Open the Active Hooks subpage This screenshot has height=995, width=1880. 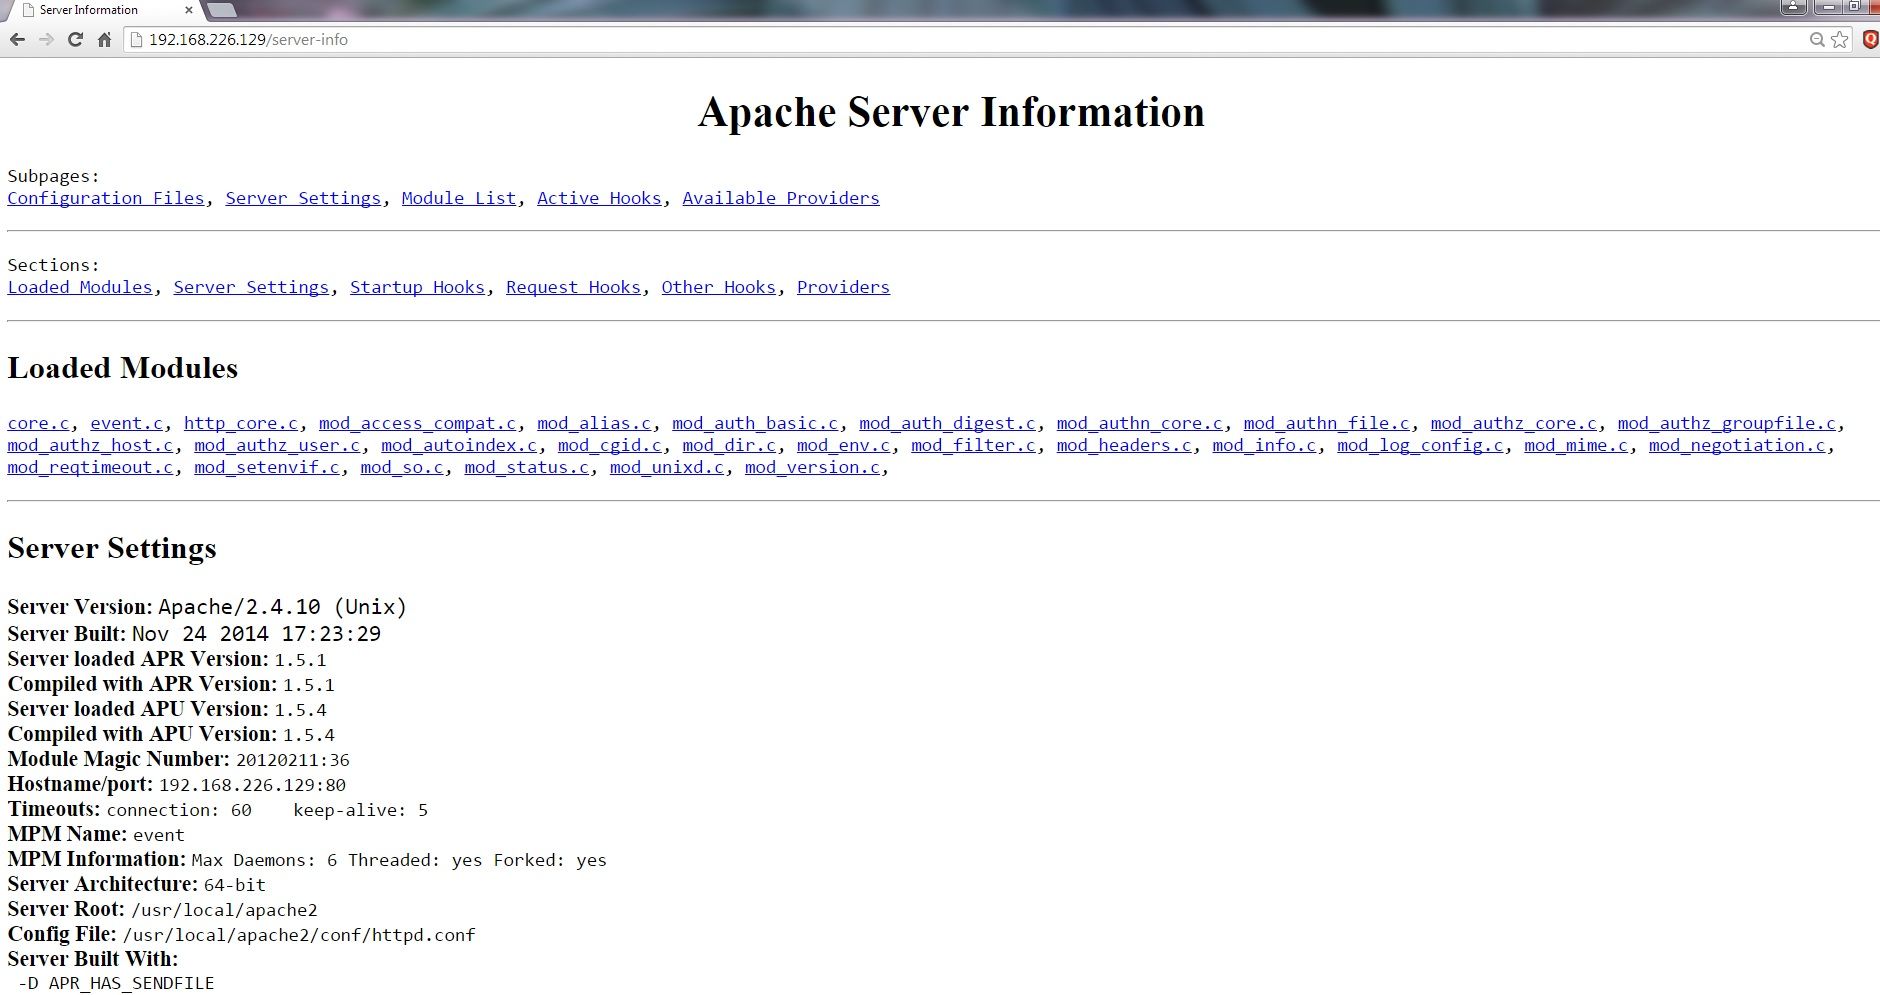click(599, 198)
